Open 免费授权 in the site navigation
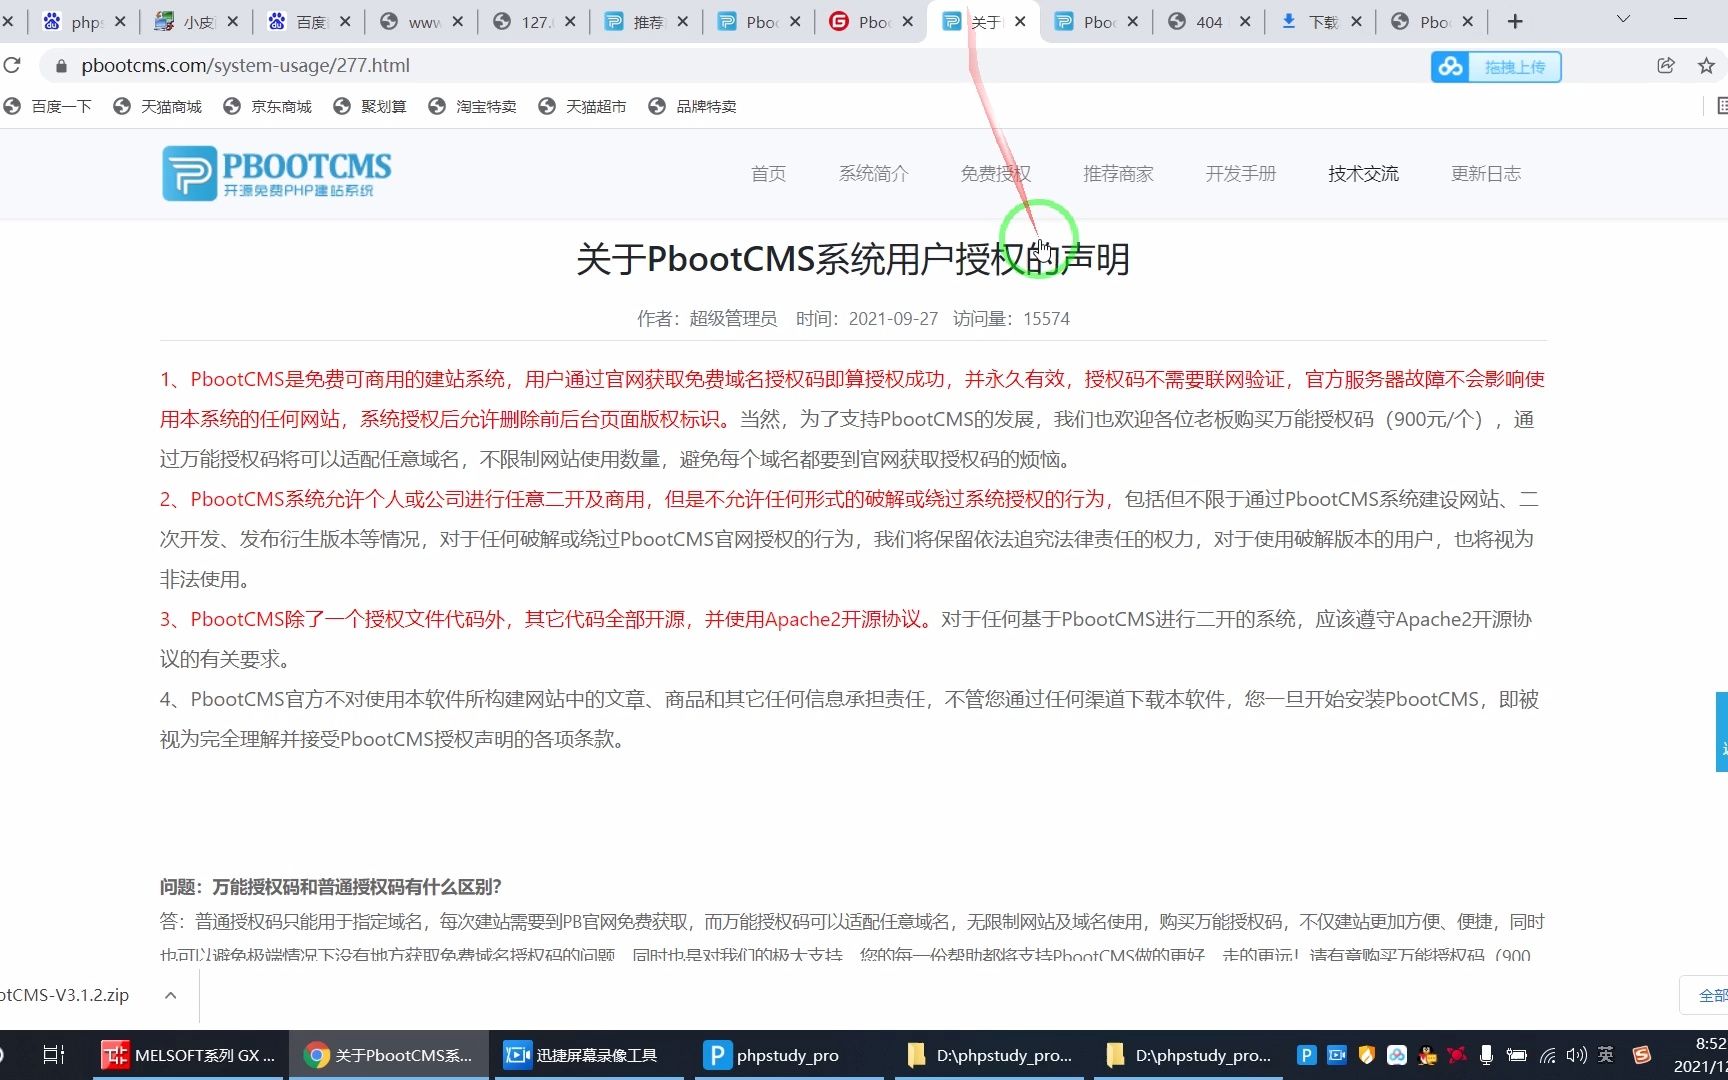Screen dimensions: 1728x1080 pyautogui.click(x=995, y=174)
